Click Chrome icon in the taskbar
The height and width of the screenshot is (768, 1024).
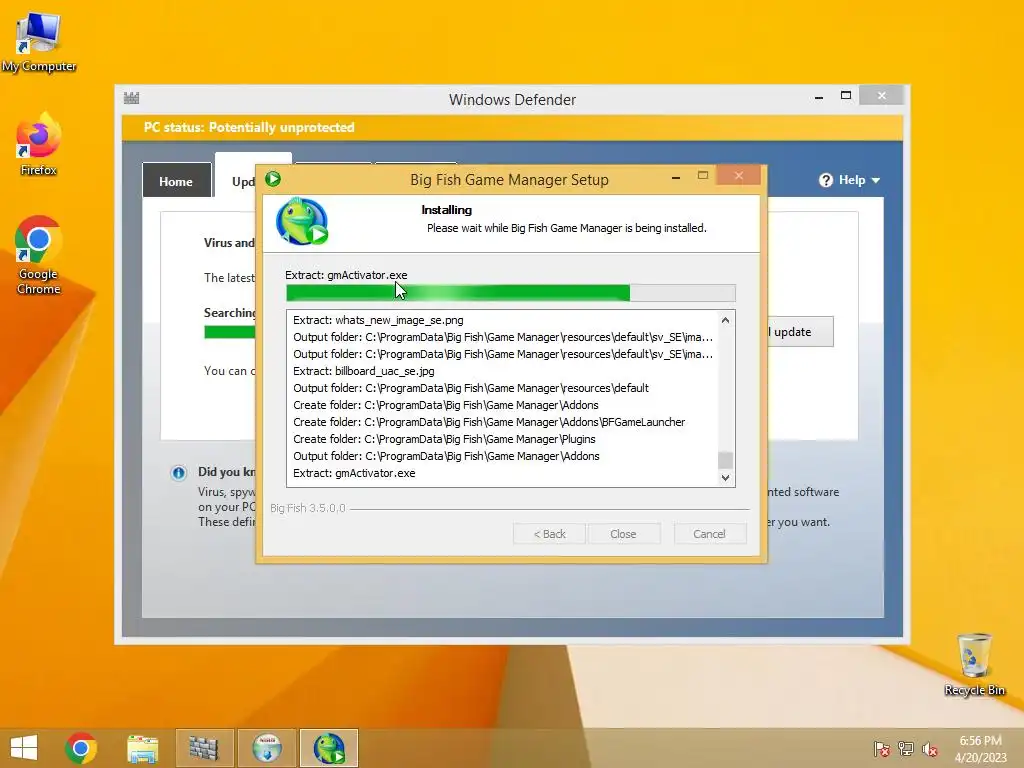coord(80,748)
